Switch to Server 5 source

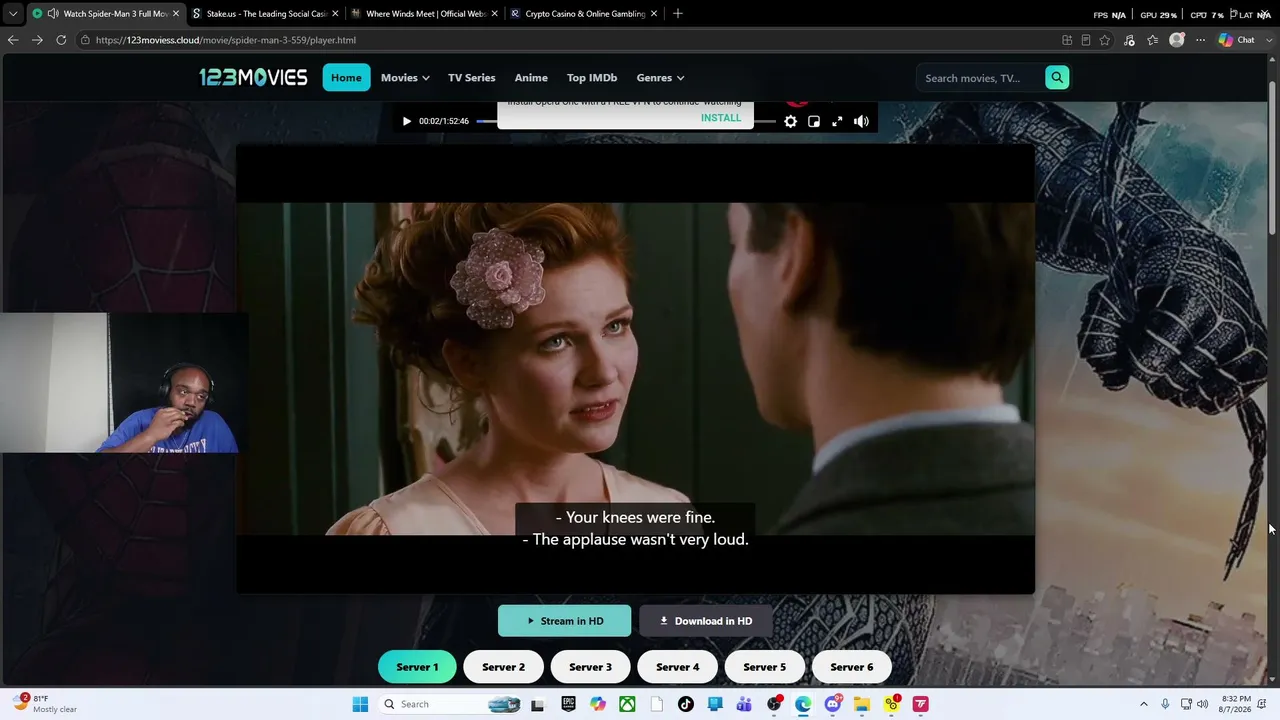click(x=764, y=667)
